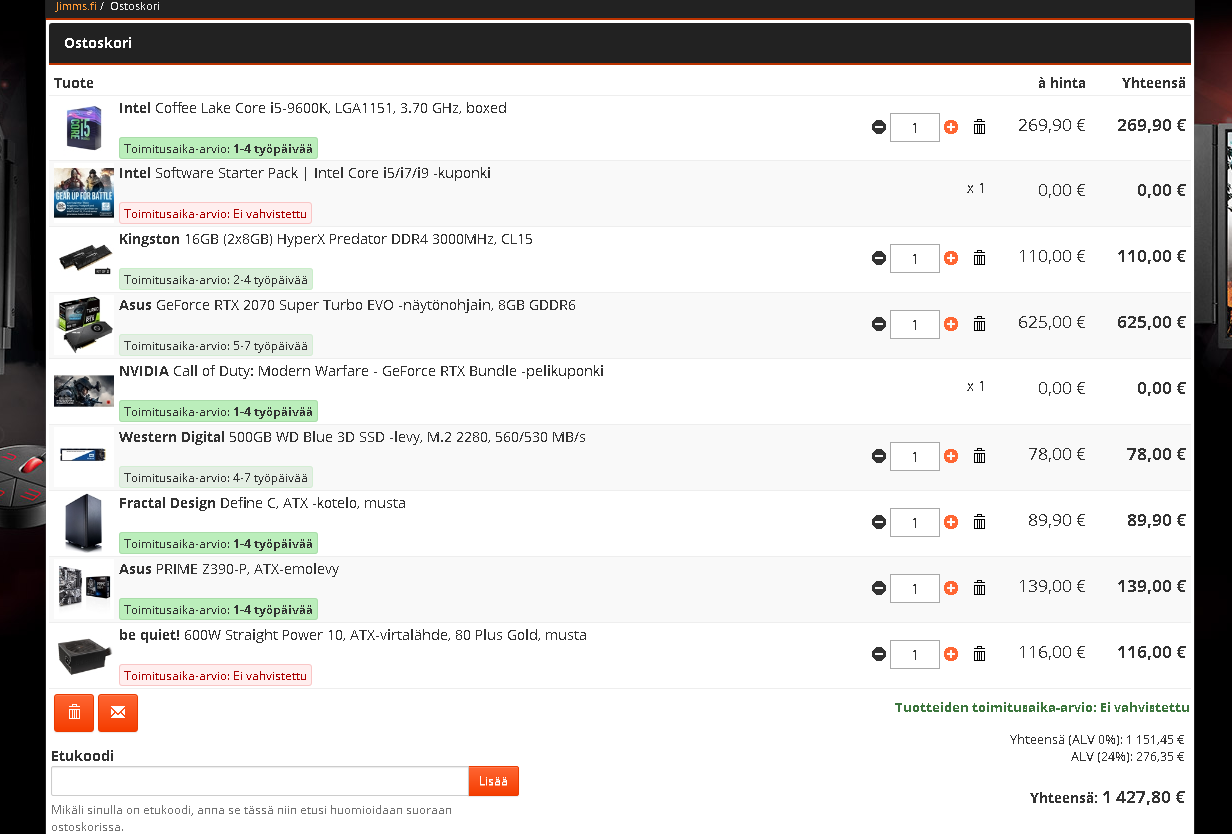
Task: Click Kingston RAM sticks thumbnail
Action: pyautogui.click(x=84, y=258)
